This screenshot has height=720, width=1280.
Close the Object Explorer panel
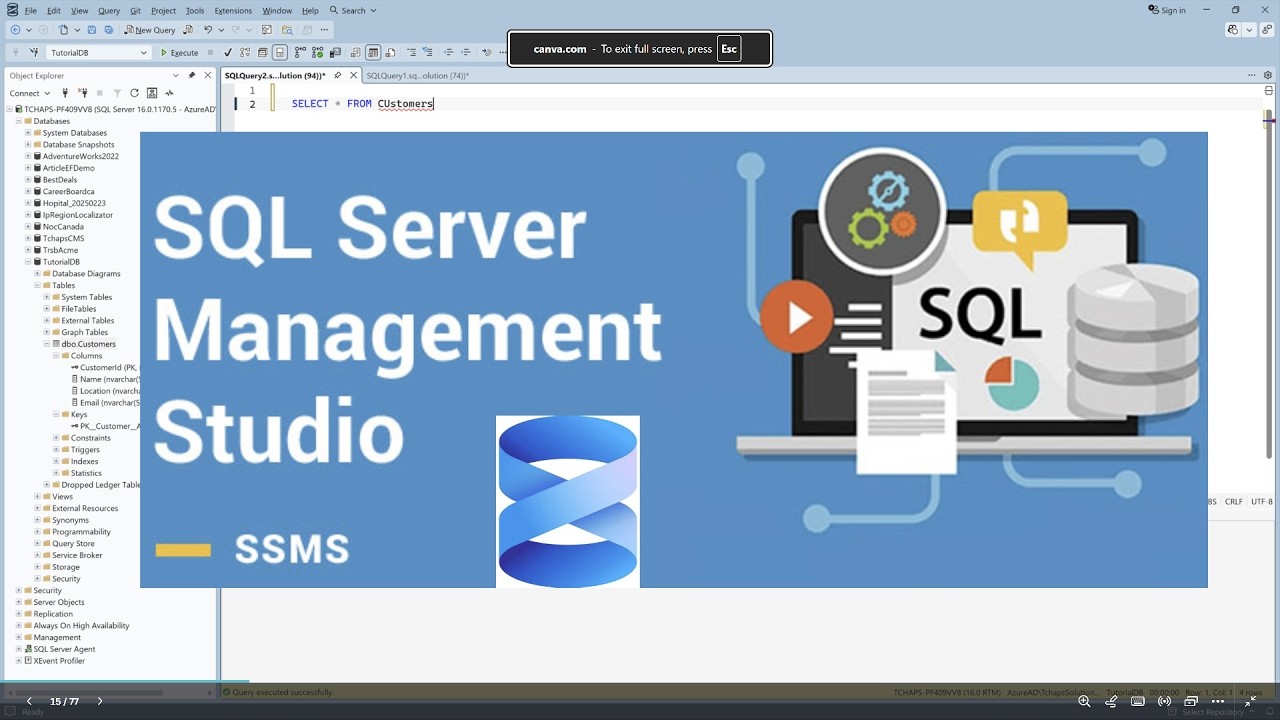(208, 75)
